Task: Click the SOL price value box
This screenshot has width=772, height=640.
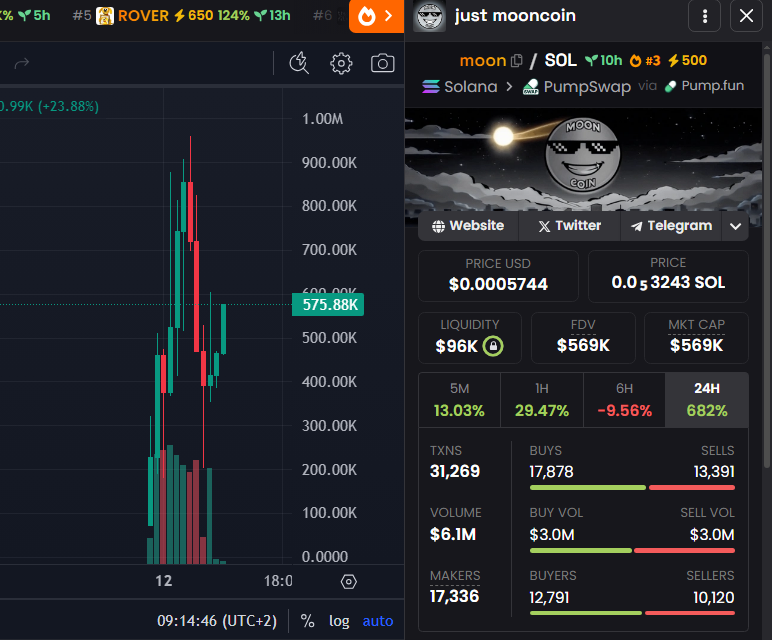Action: (668, 276)
